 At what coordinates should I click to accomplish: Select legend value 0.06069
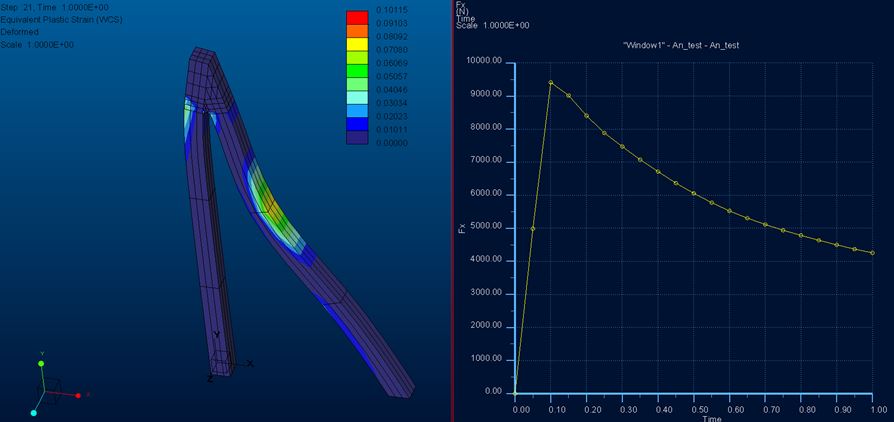tap(392, 63)
